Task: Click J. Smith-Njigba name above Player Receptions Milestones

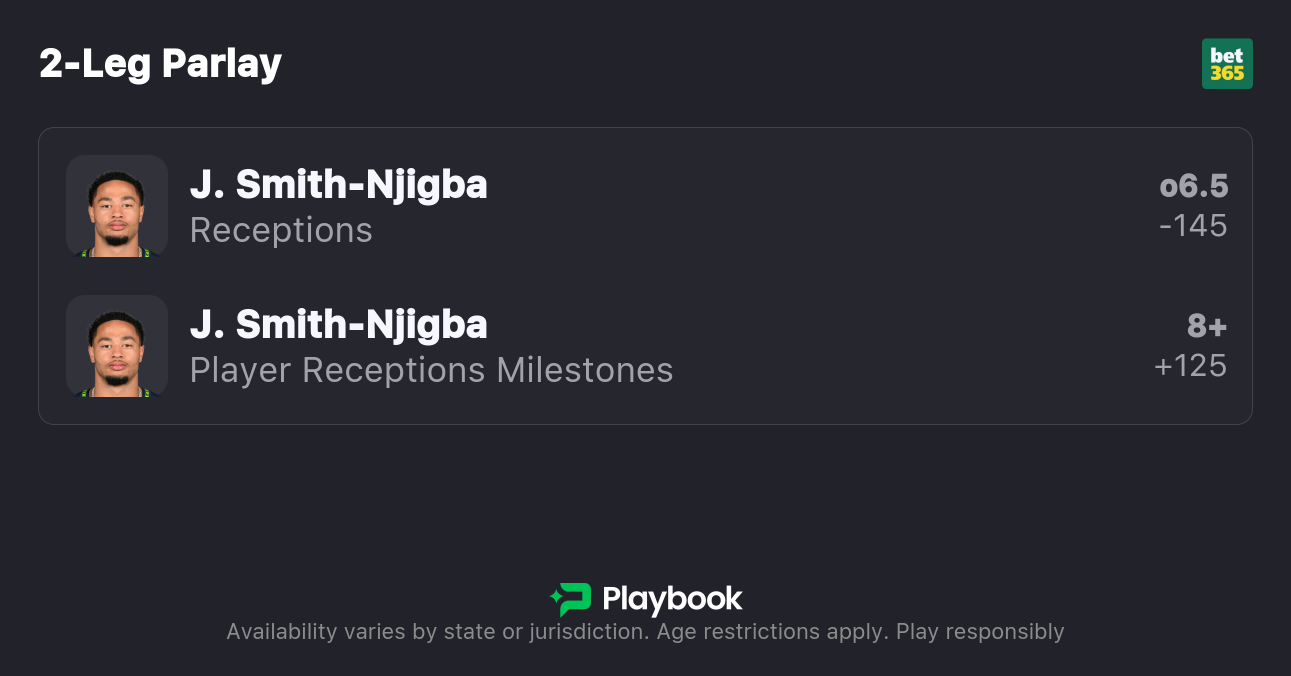Action: [338, 325]
